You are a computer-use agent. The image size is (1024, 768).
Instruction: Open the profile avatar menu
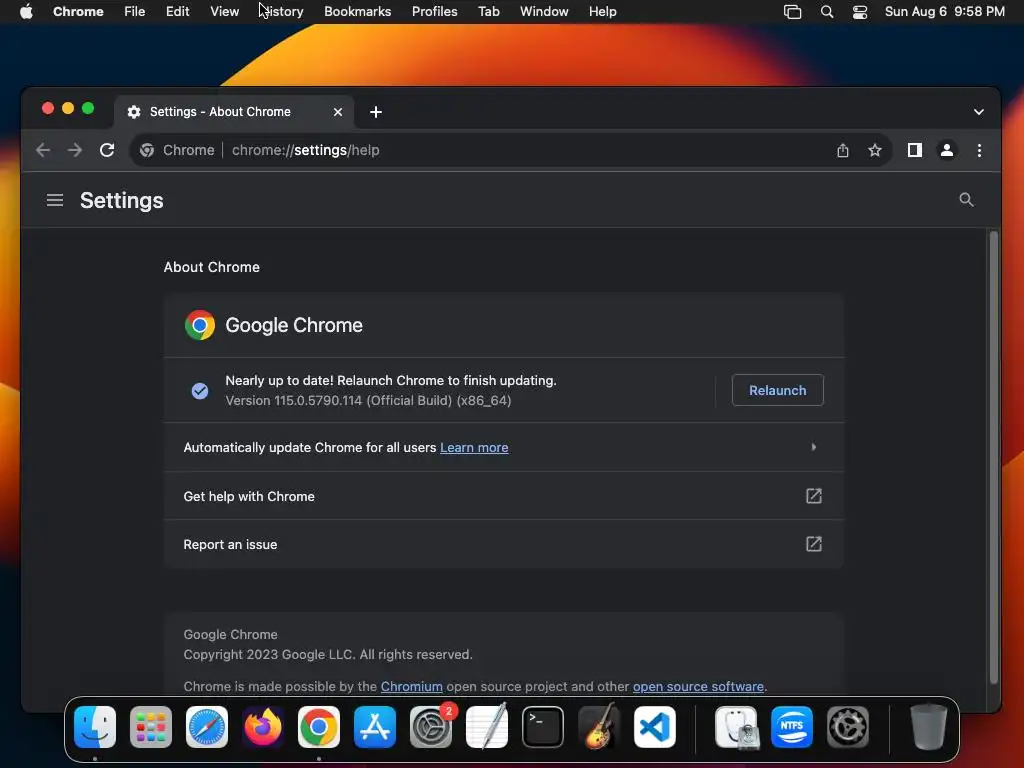pos(946,150)
